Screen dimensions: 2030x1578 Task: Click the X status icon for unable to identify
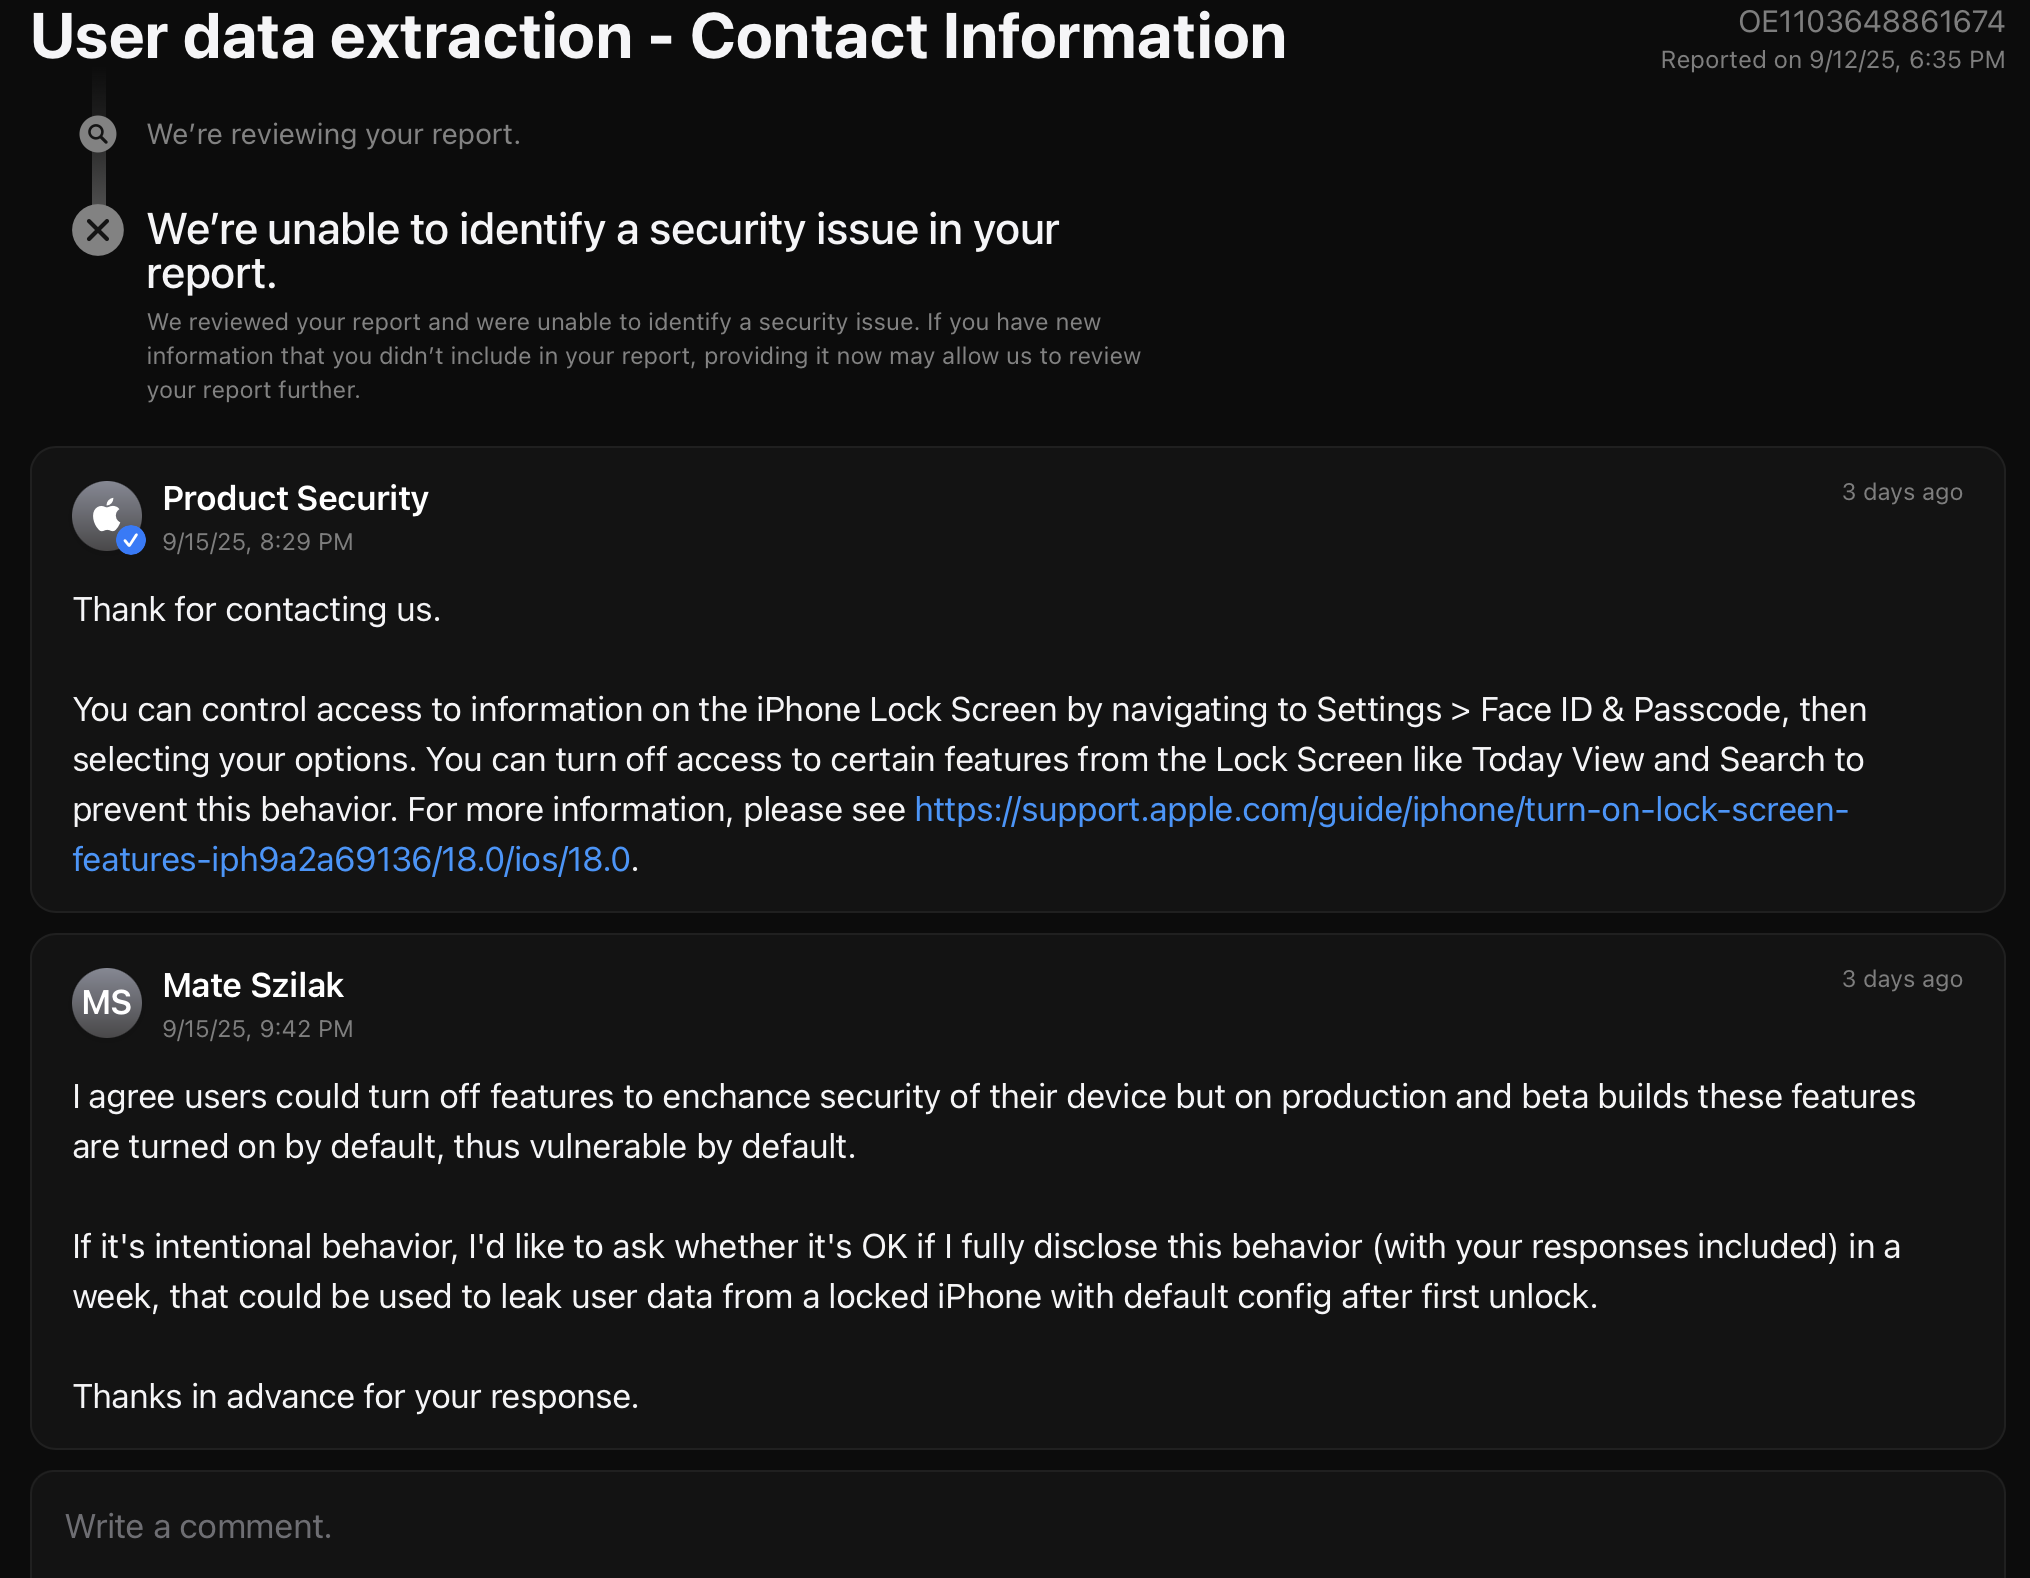click(x=98, y=230)
